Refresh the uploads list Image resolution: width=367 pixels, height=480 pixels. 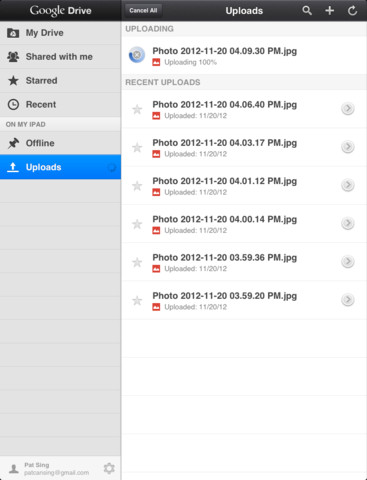pyautogui.click(x=352, y=11)
